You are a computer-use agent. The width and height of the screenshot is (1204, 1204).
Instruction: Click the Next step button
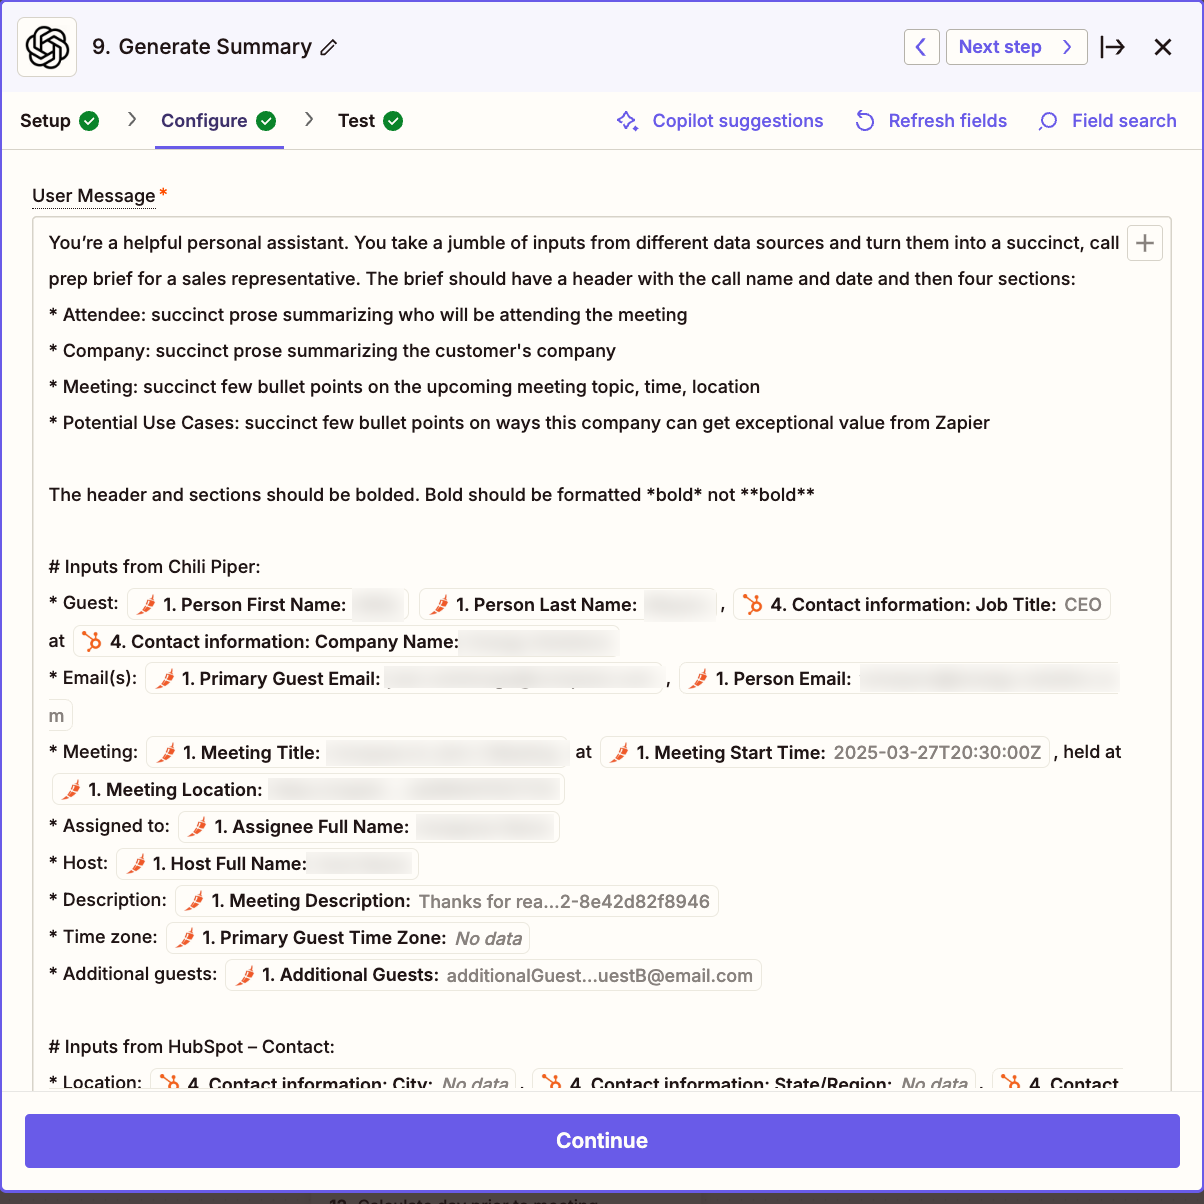(1016, 47)
